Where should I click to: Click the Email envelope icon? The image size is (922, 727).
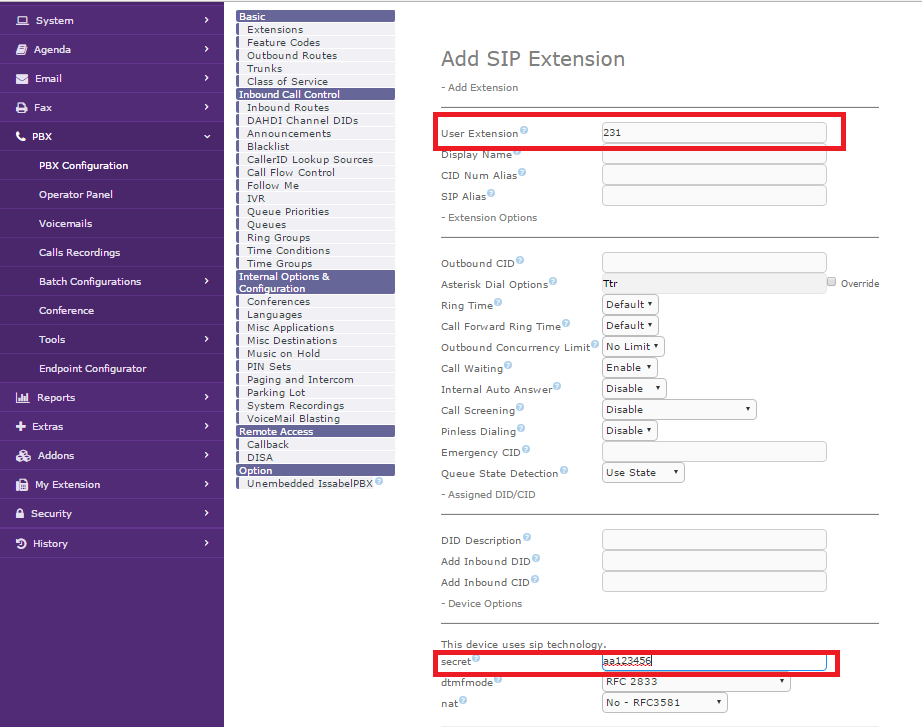(22, 78)
